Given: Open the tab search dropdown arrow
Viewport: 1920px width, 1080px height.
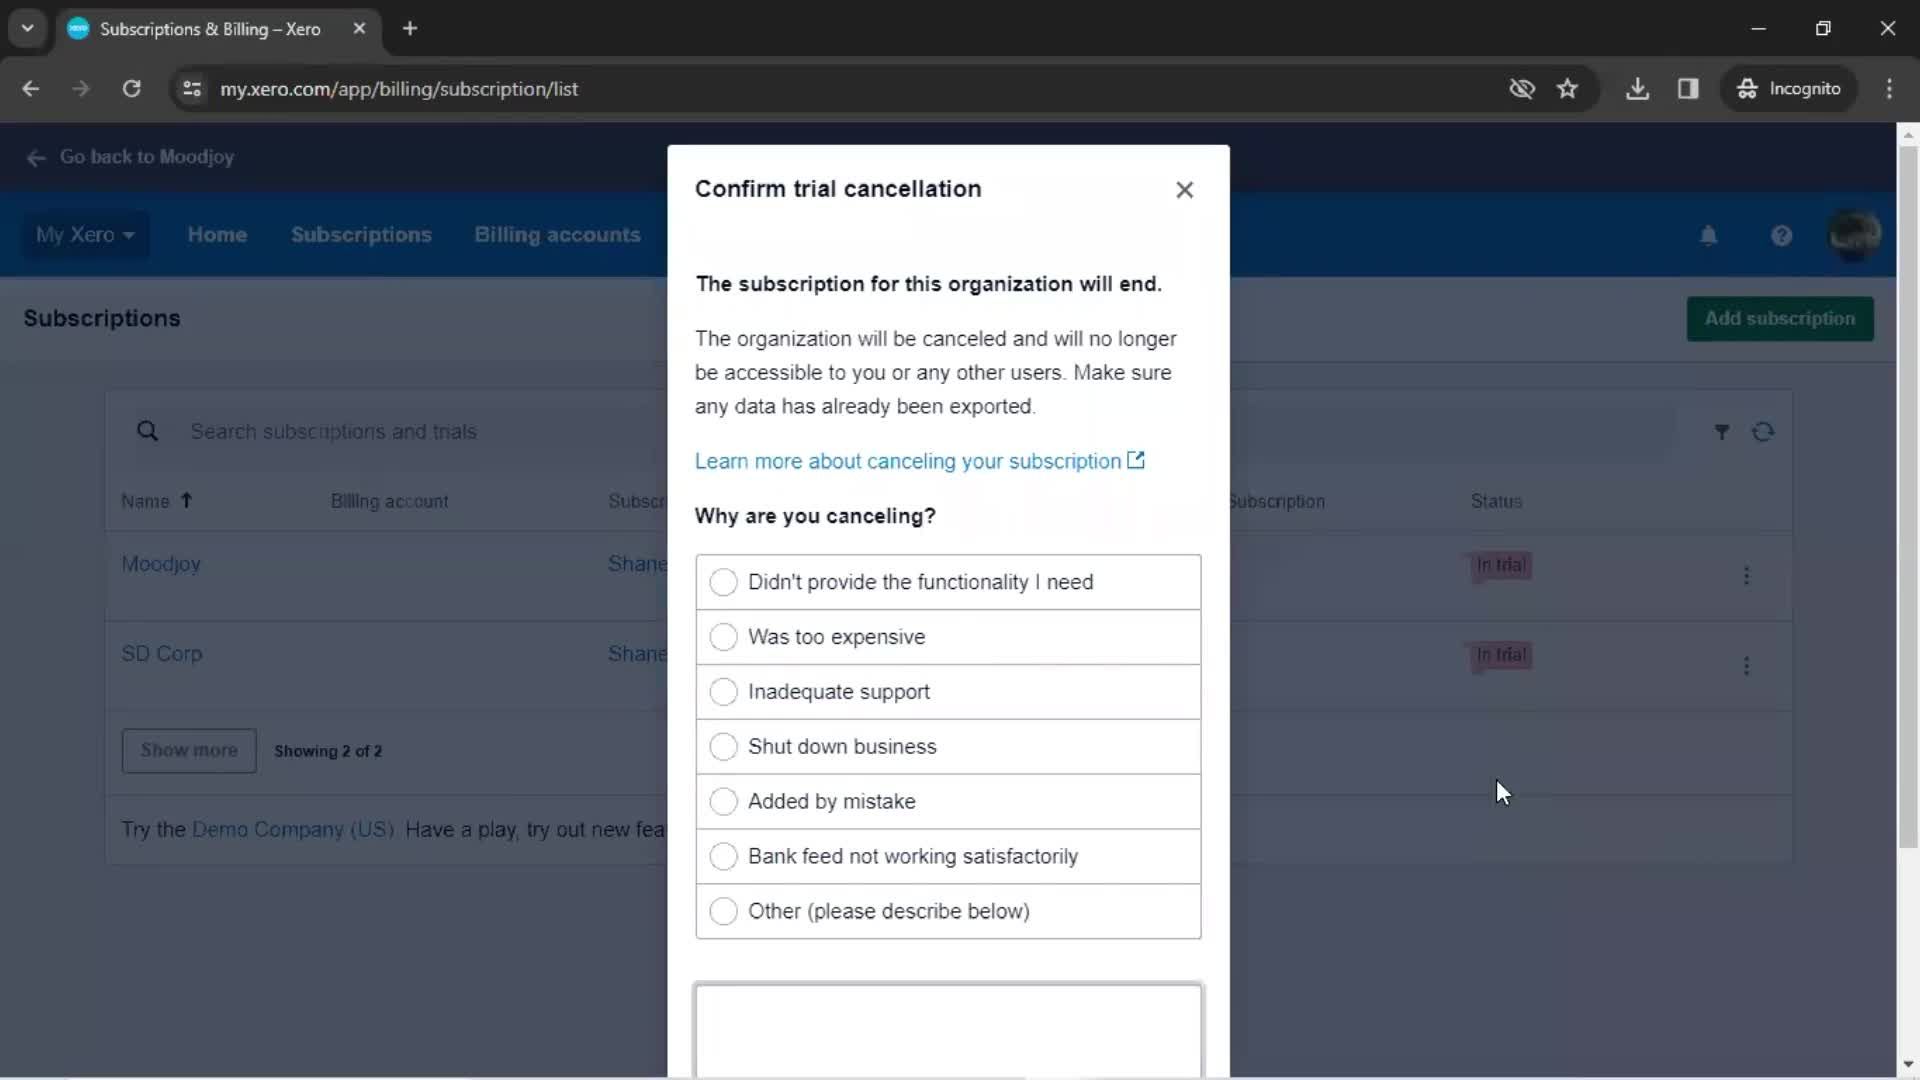Looking at the screenshot, I should [28, 28].
